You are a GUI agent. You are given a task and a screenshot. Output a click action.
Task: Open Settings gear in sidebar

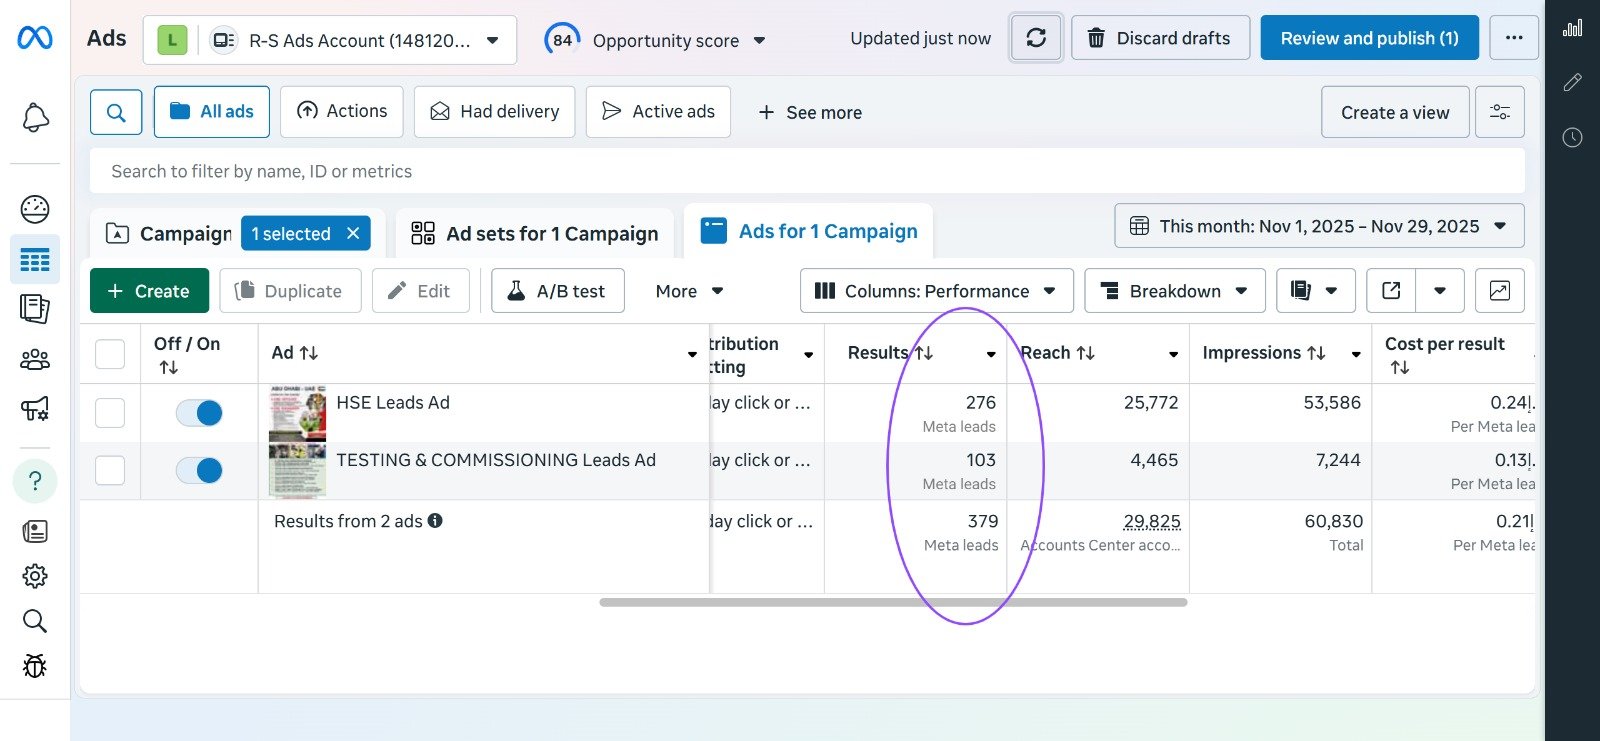click(x=35, y=576)
